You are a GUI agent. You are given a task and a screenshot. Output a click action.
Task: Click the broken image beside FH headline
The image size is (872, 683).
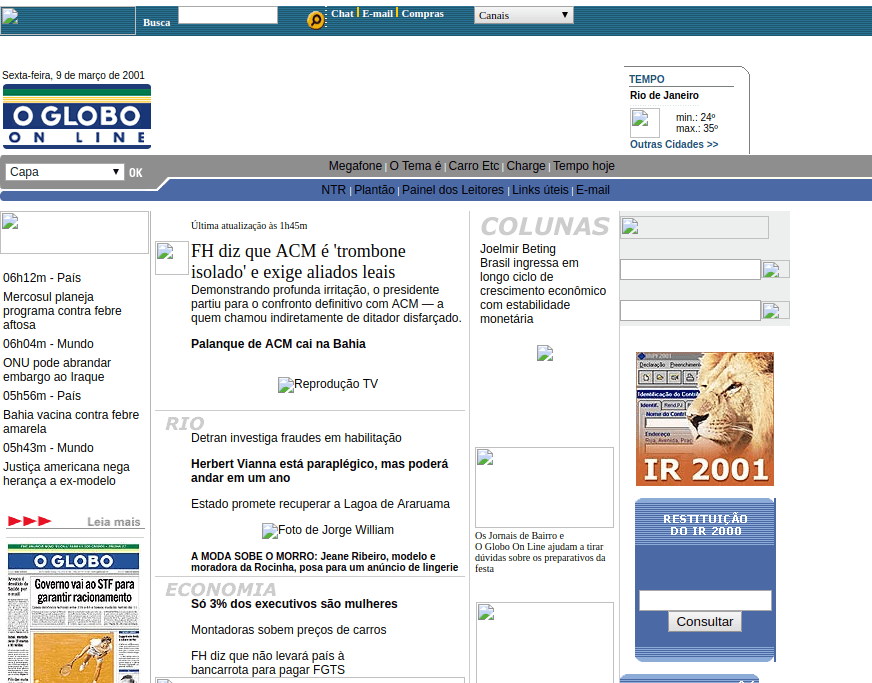coord(171,258)
